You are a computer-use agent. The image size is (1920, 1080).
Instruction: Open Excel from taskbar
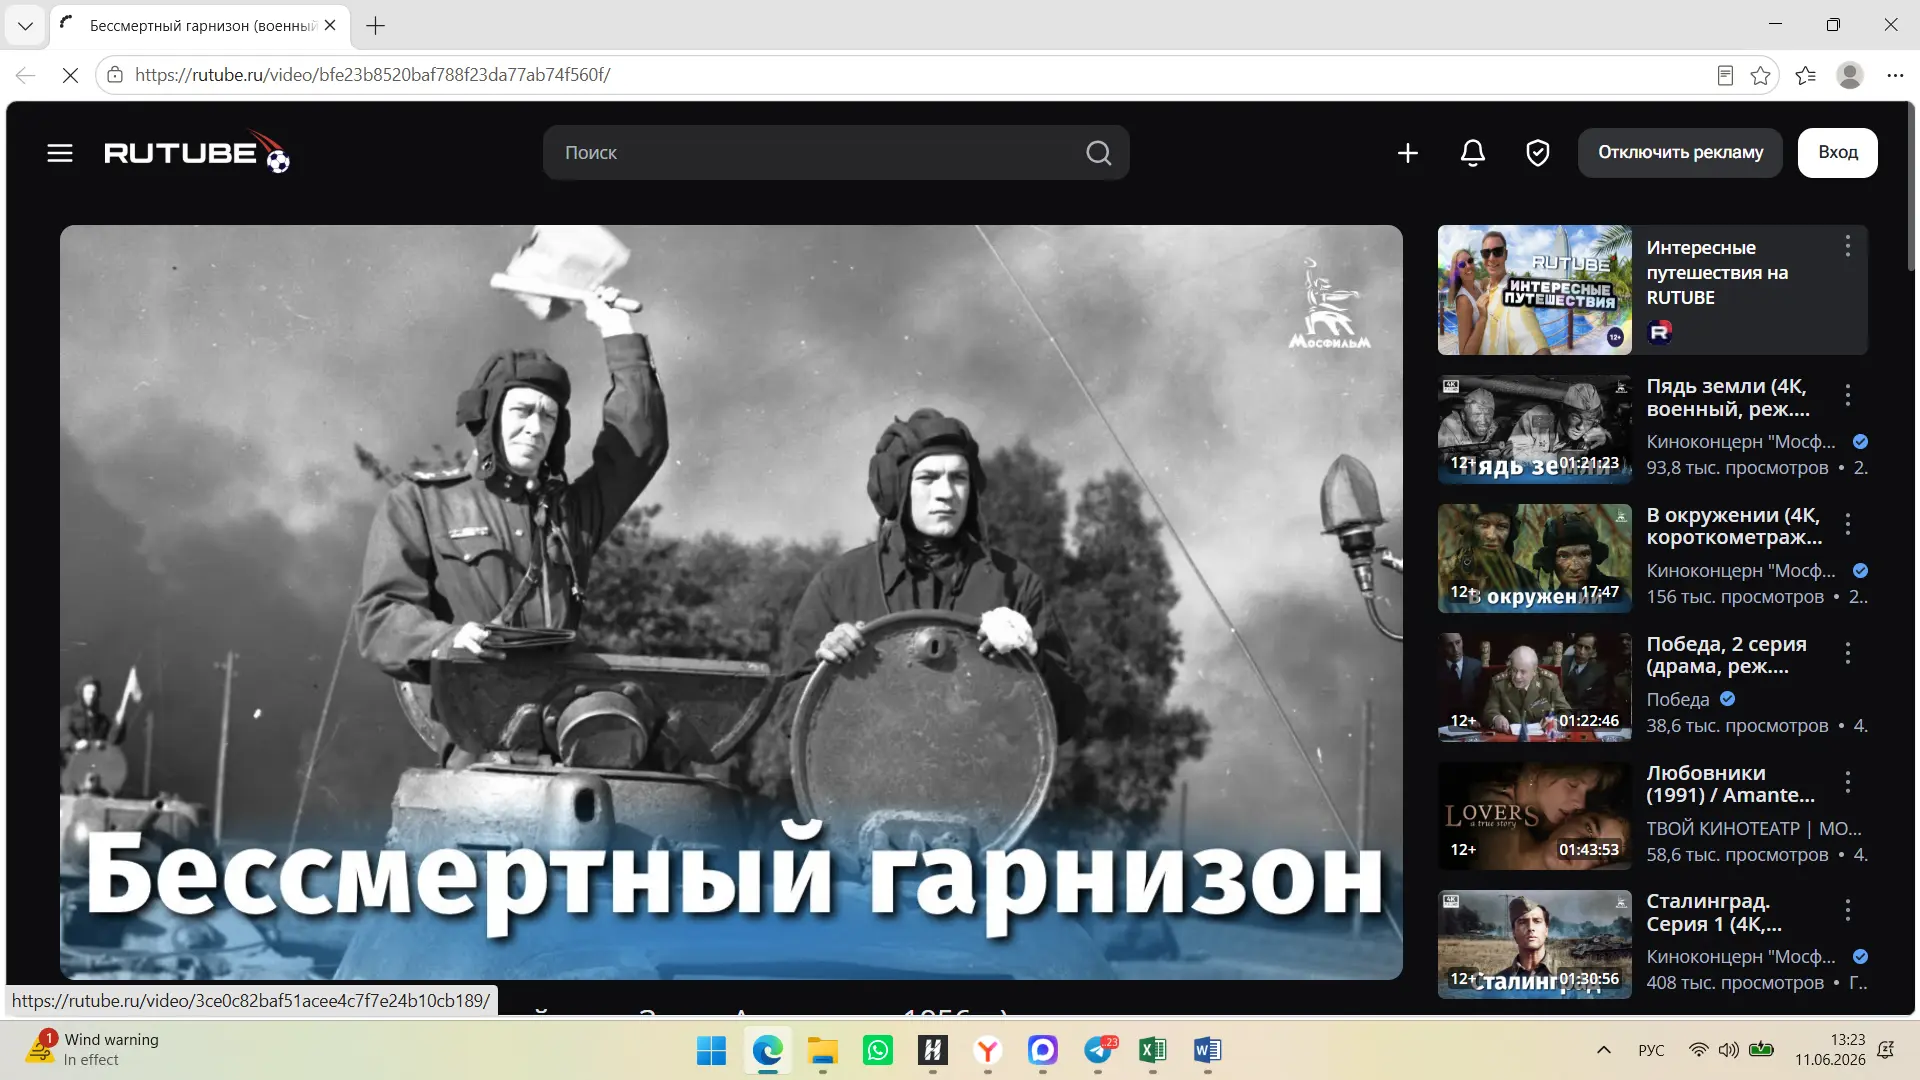pos(1152,1050)
